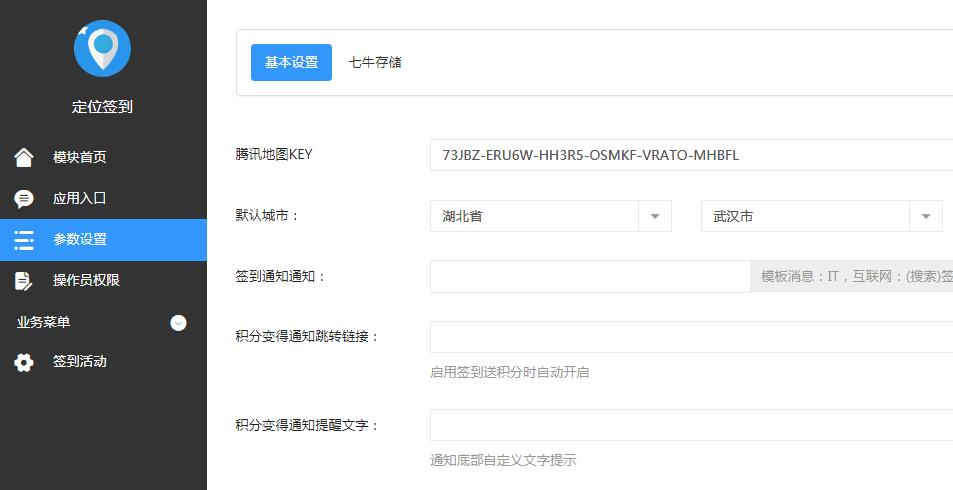Select 参数设置 in the sidebar
The height and width of the screenshot is (490, 953).
(x=80, y=240)
